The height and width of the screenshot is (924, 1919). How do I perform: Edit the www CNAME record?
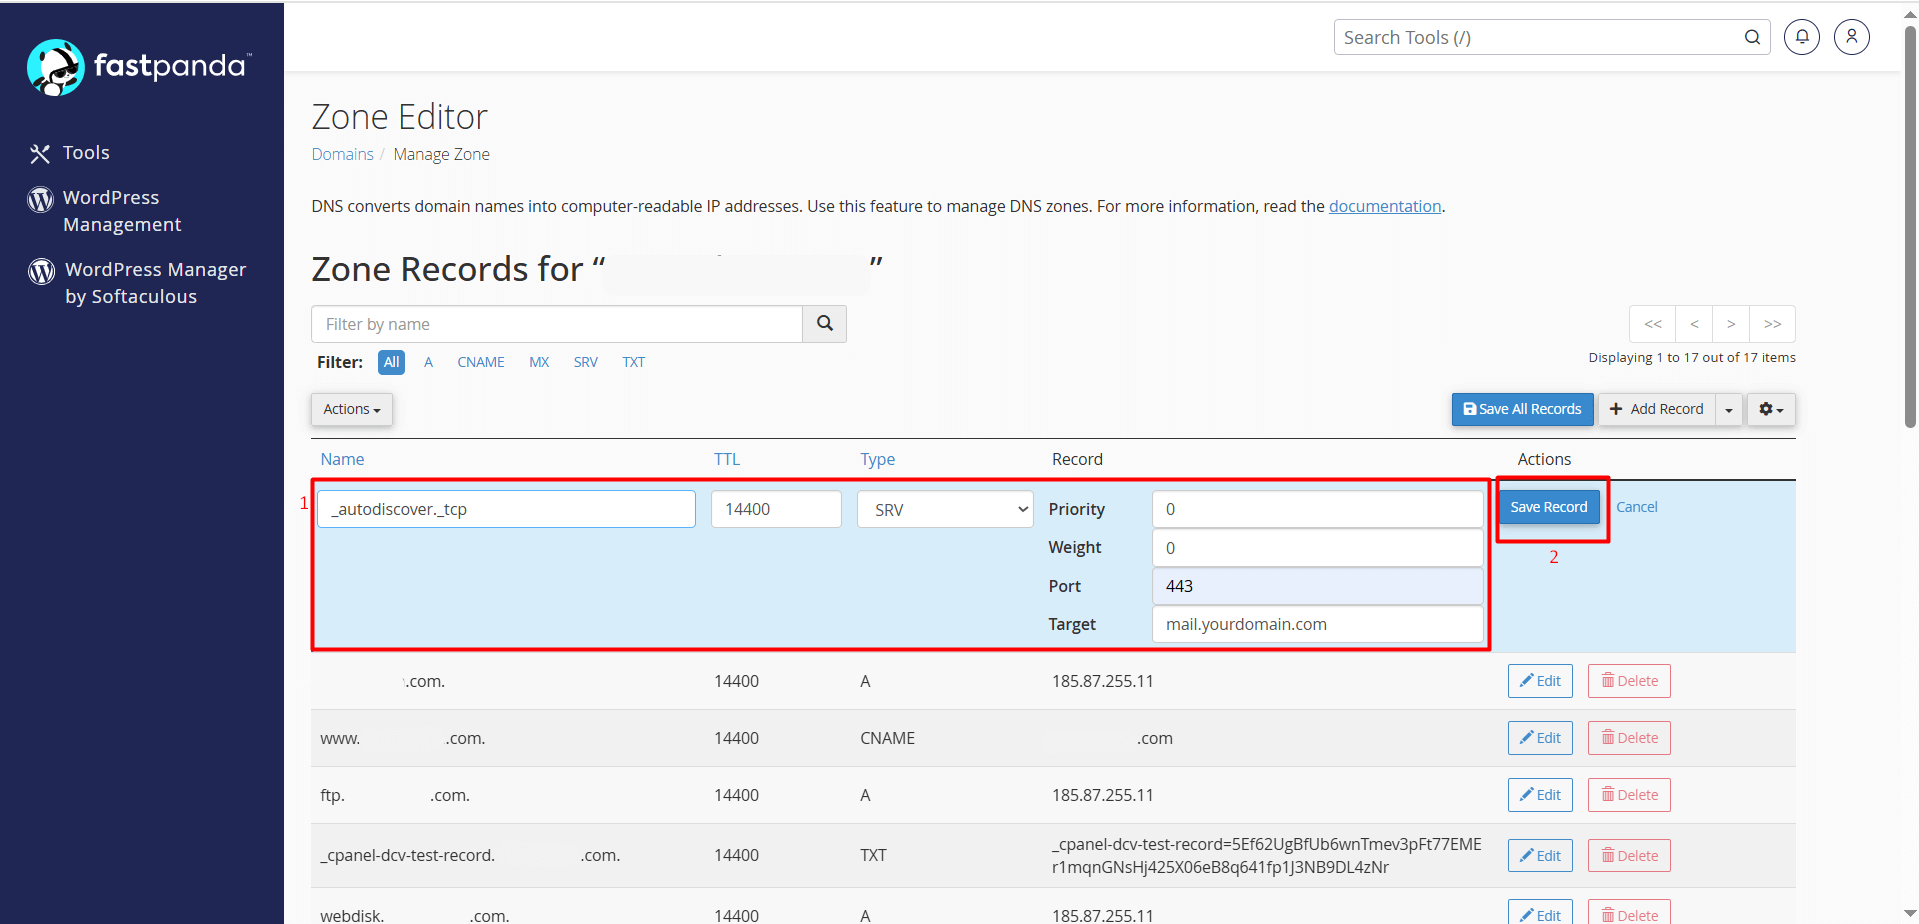1540,738
